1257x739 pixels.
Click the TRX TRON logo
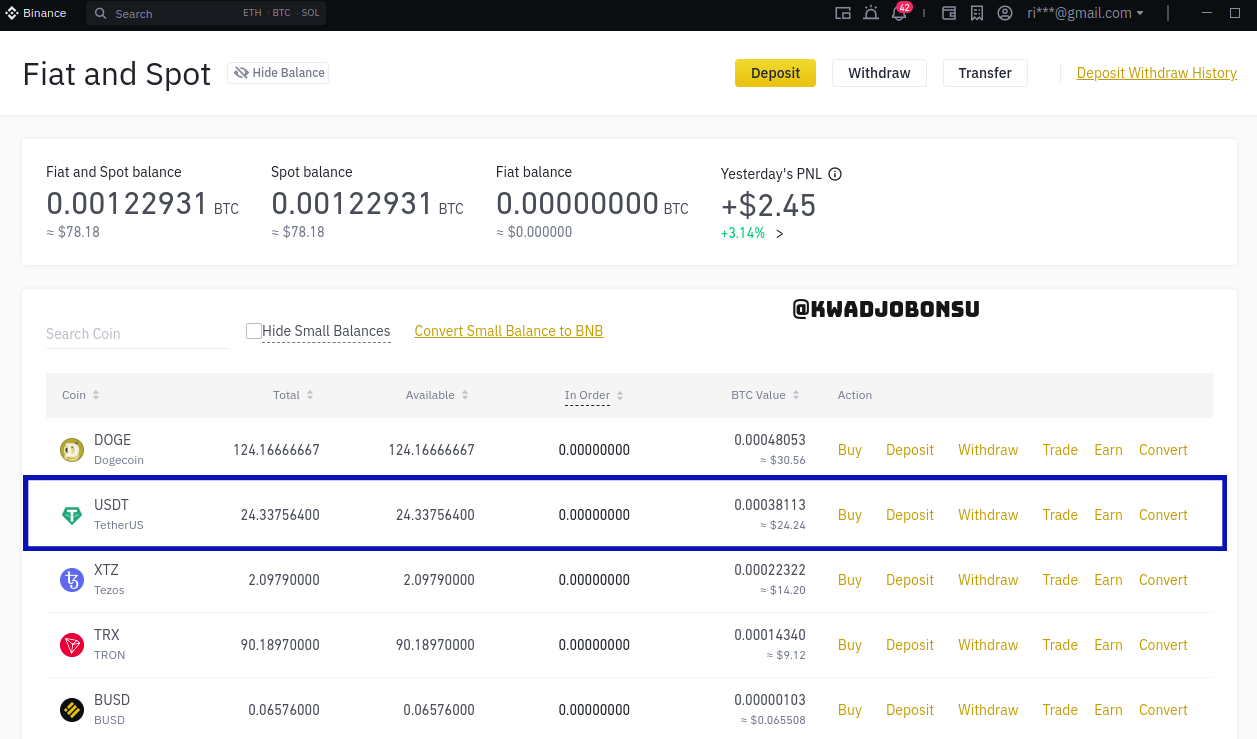72,645
